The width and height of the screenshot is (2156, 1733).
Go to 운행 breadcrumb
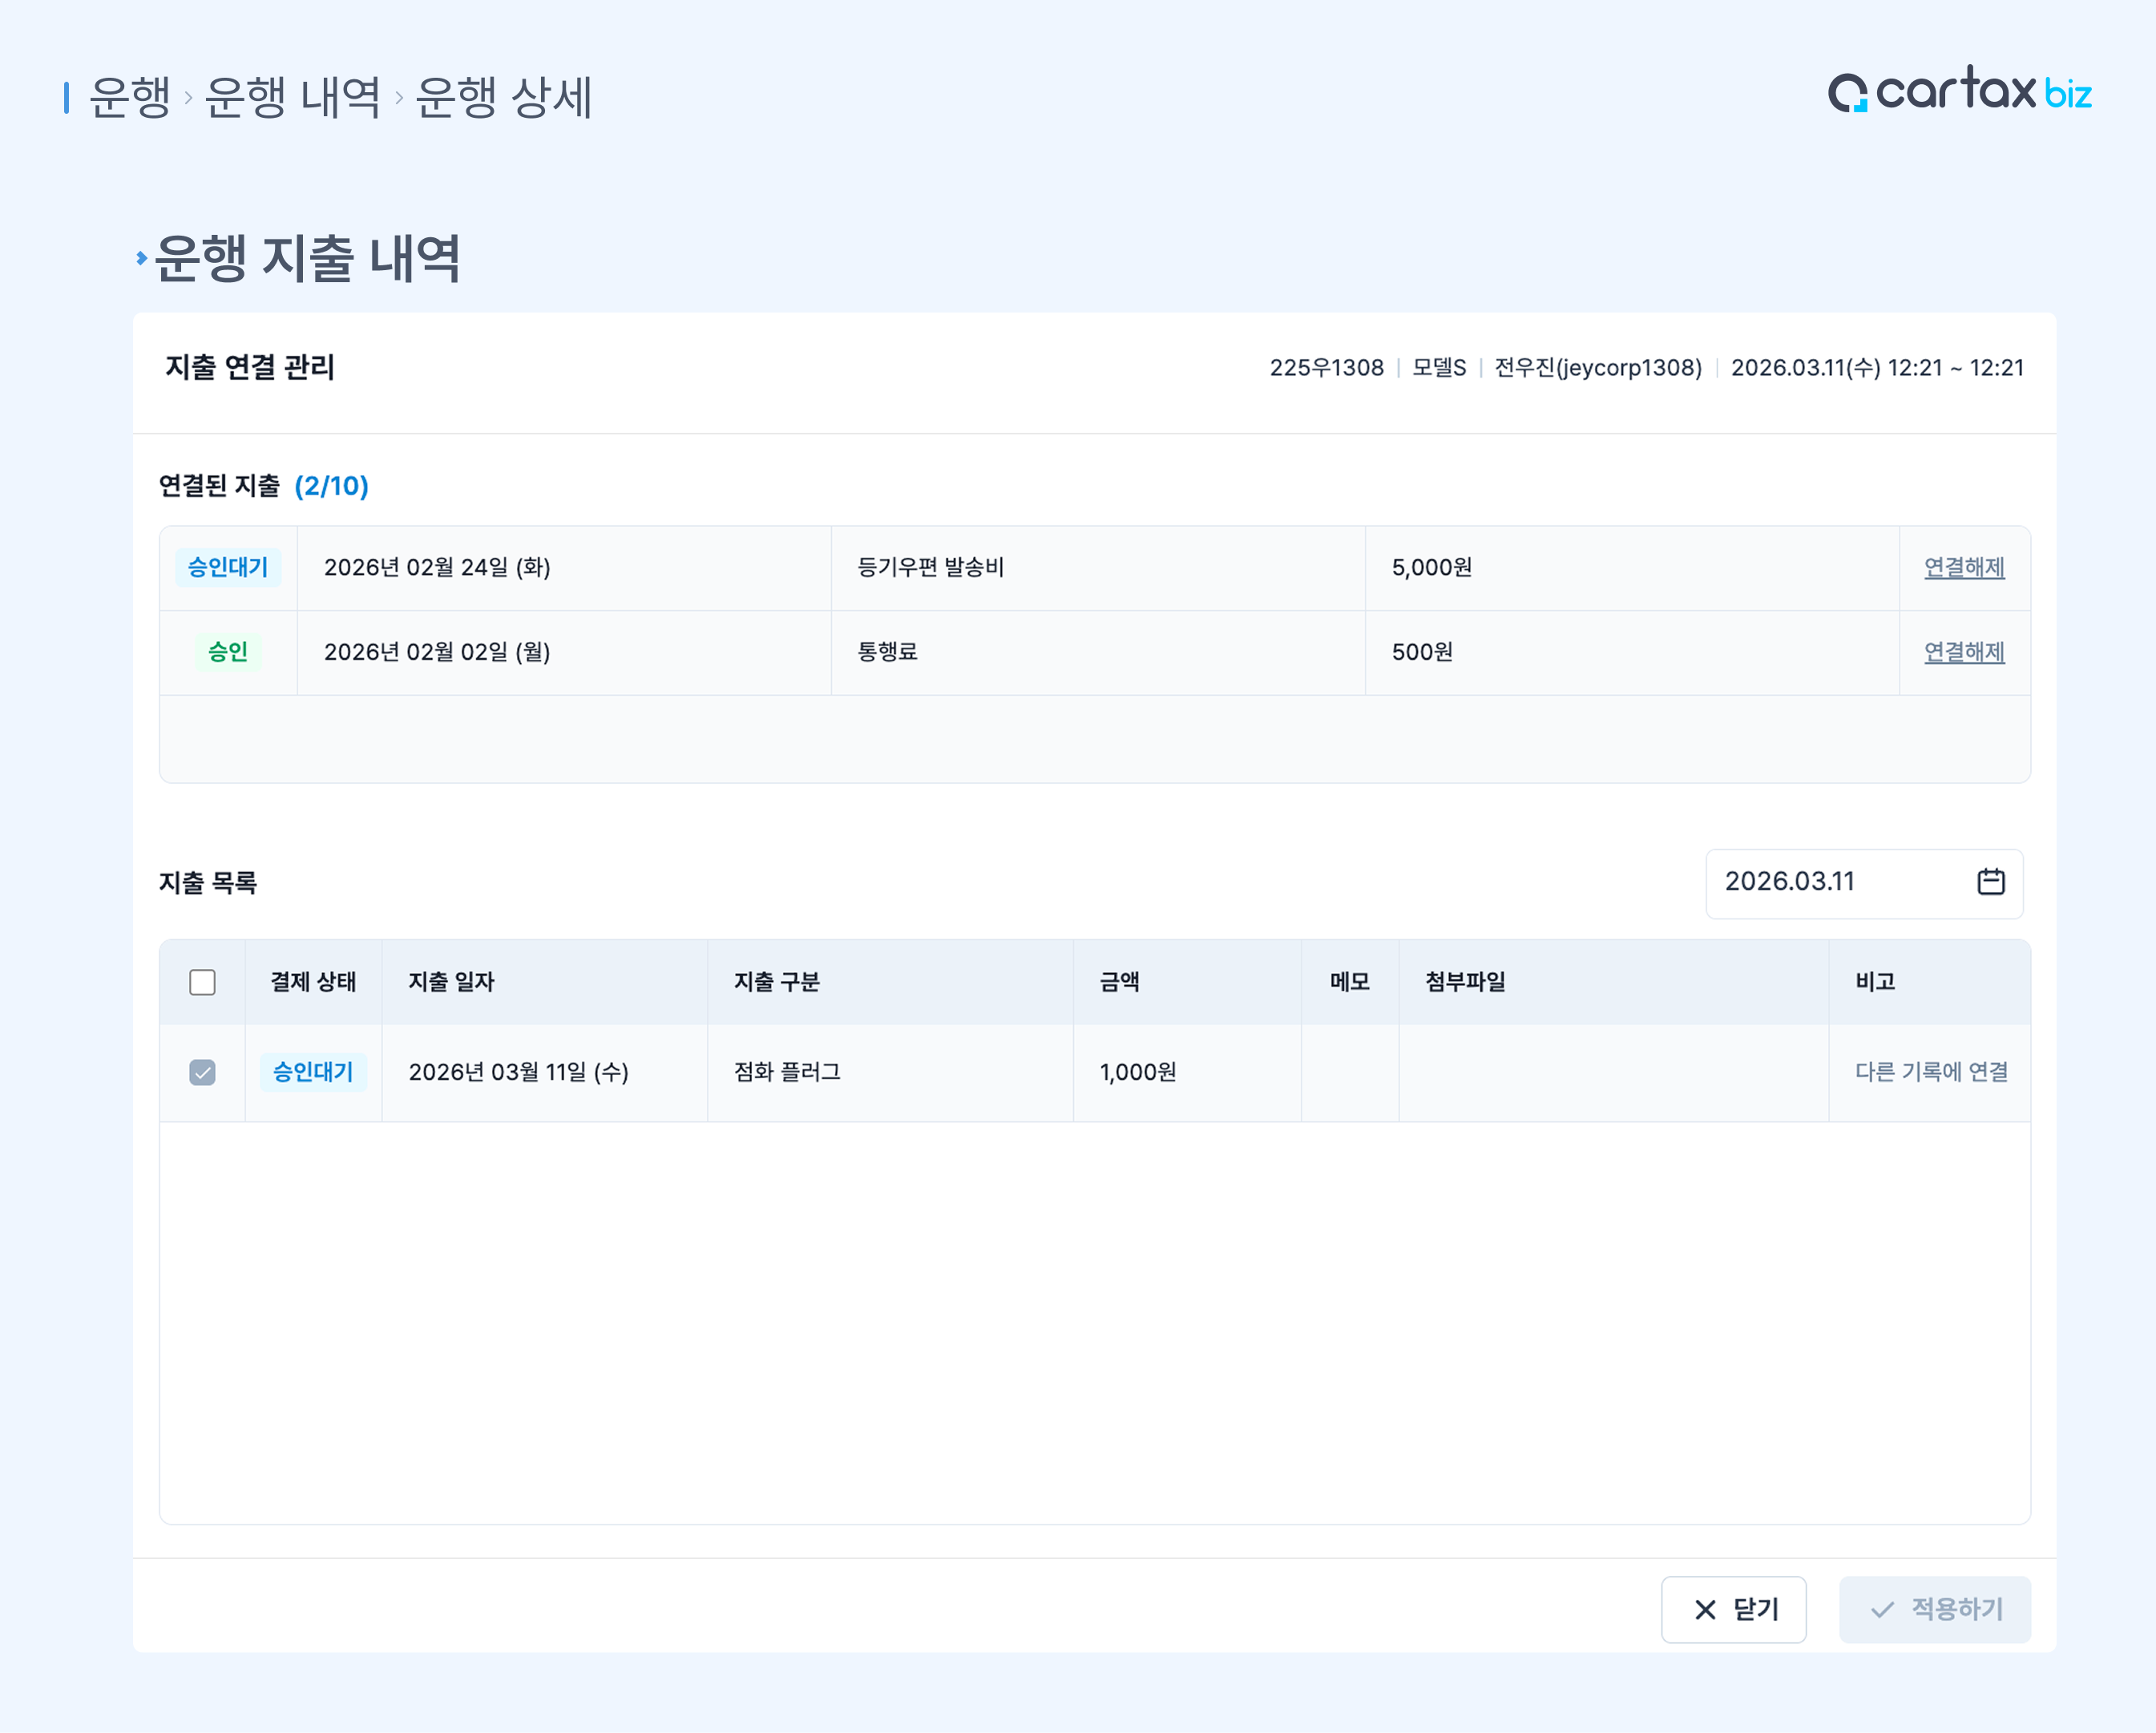coord(130,97)
